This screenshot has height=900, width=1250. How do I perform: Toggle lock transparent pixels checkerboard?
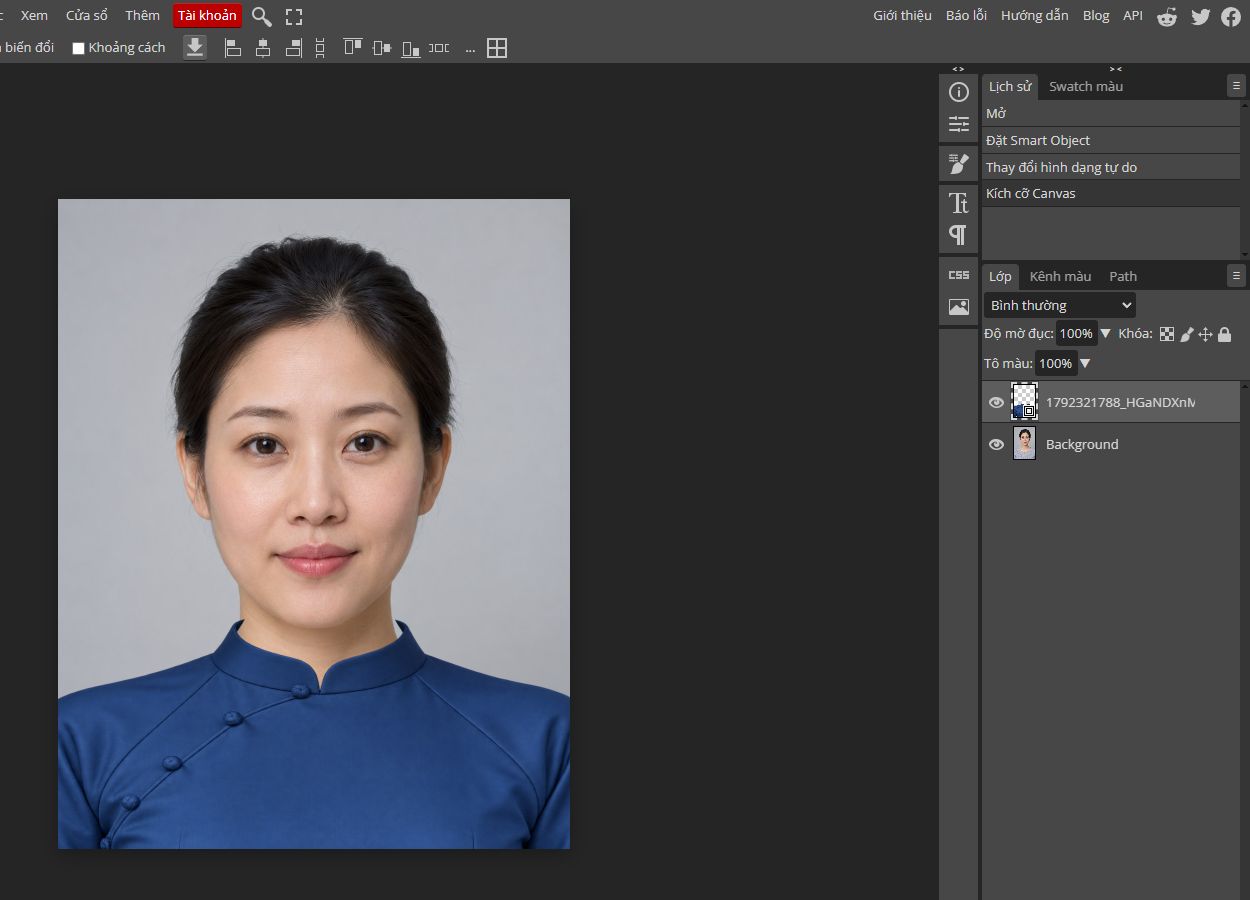1167,334
